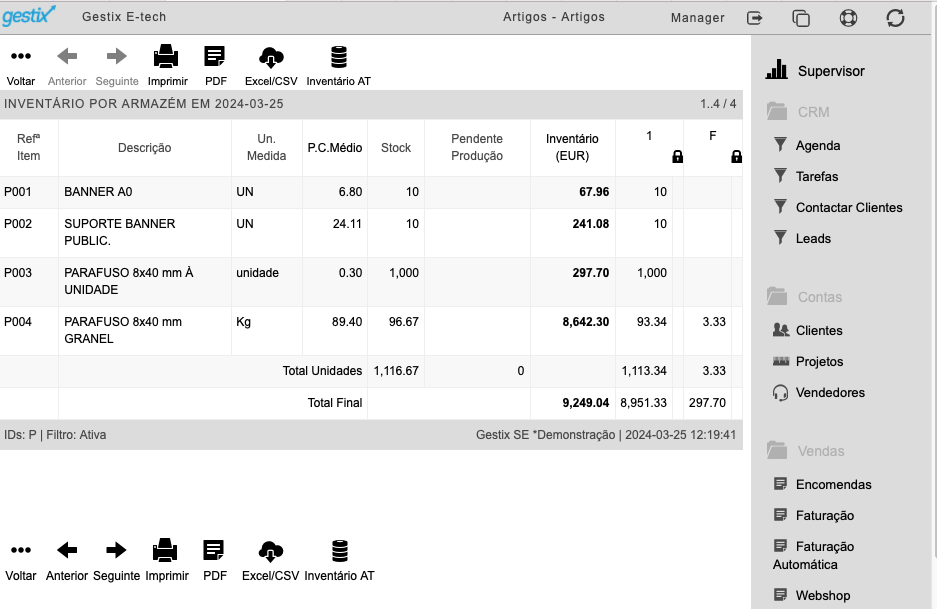Image resolution: width=937 pixels, height=609 pixels.
Task: Click the SUPORTE BANNER PUBLIC. description
Action: click(x=120, y=232)
